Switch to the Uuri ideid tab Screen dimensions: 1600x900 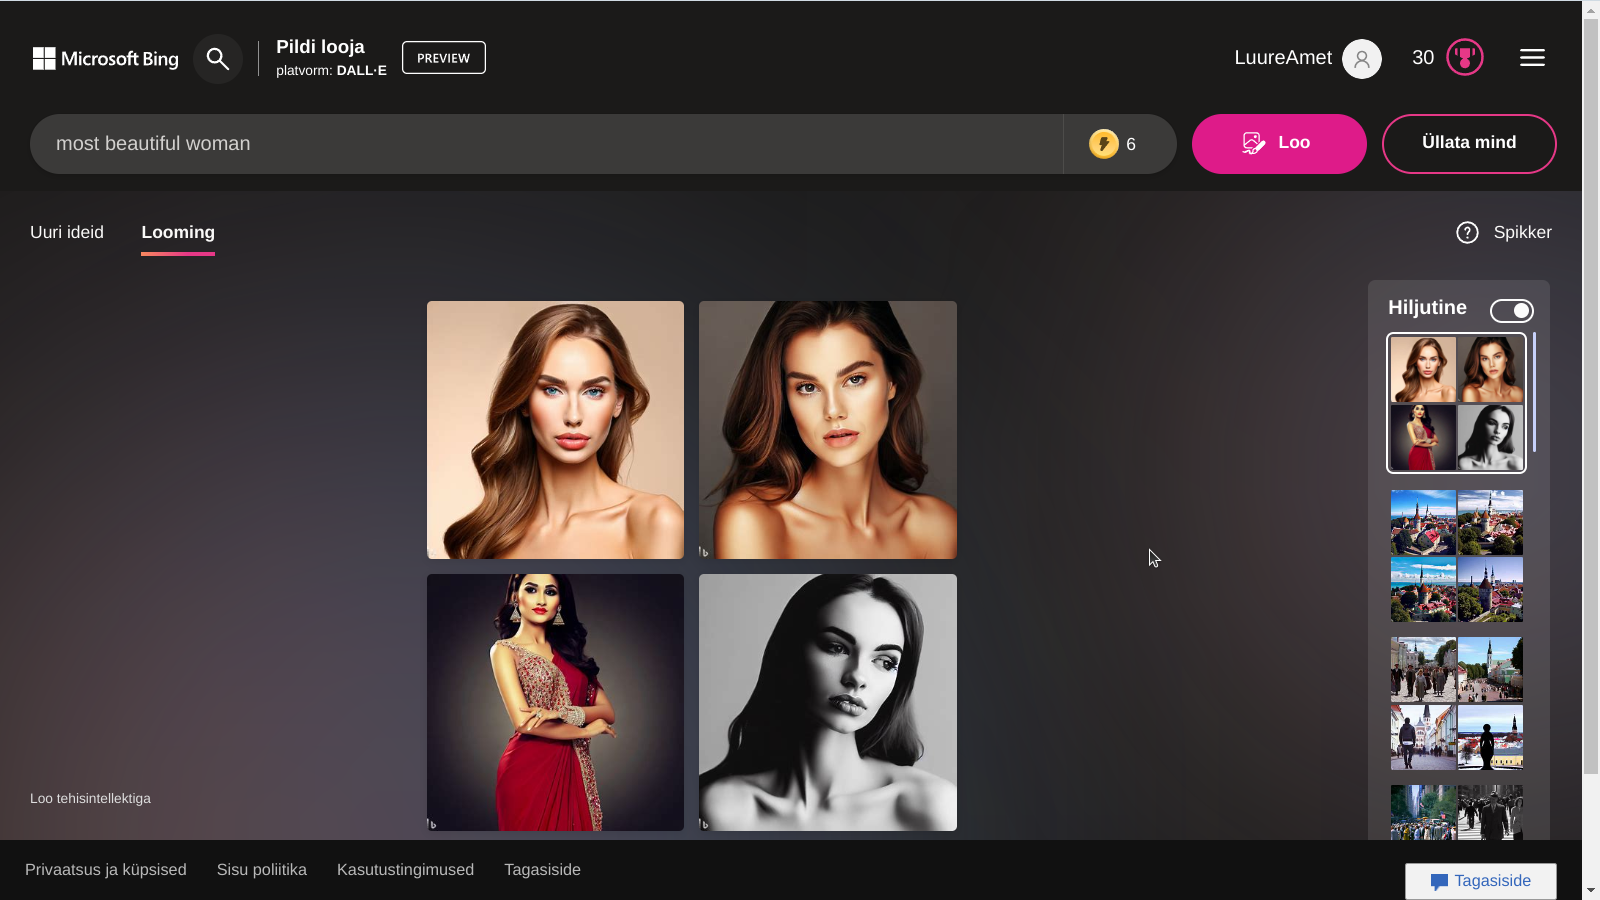point(67,232)
